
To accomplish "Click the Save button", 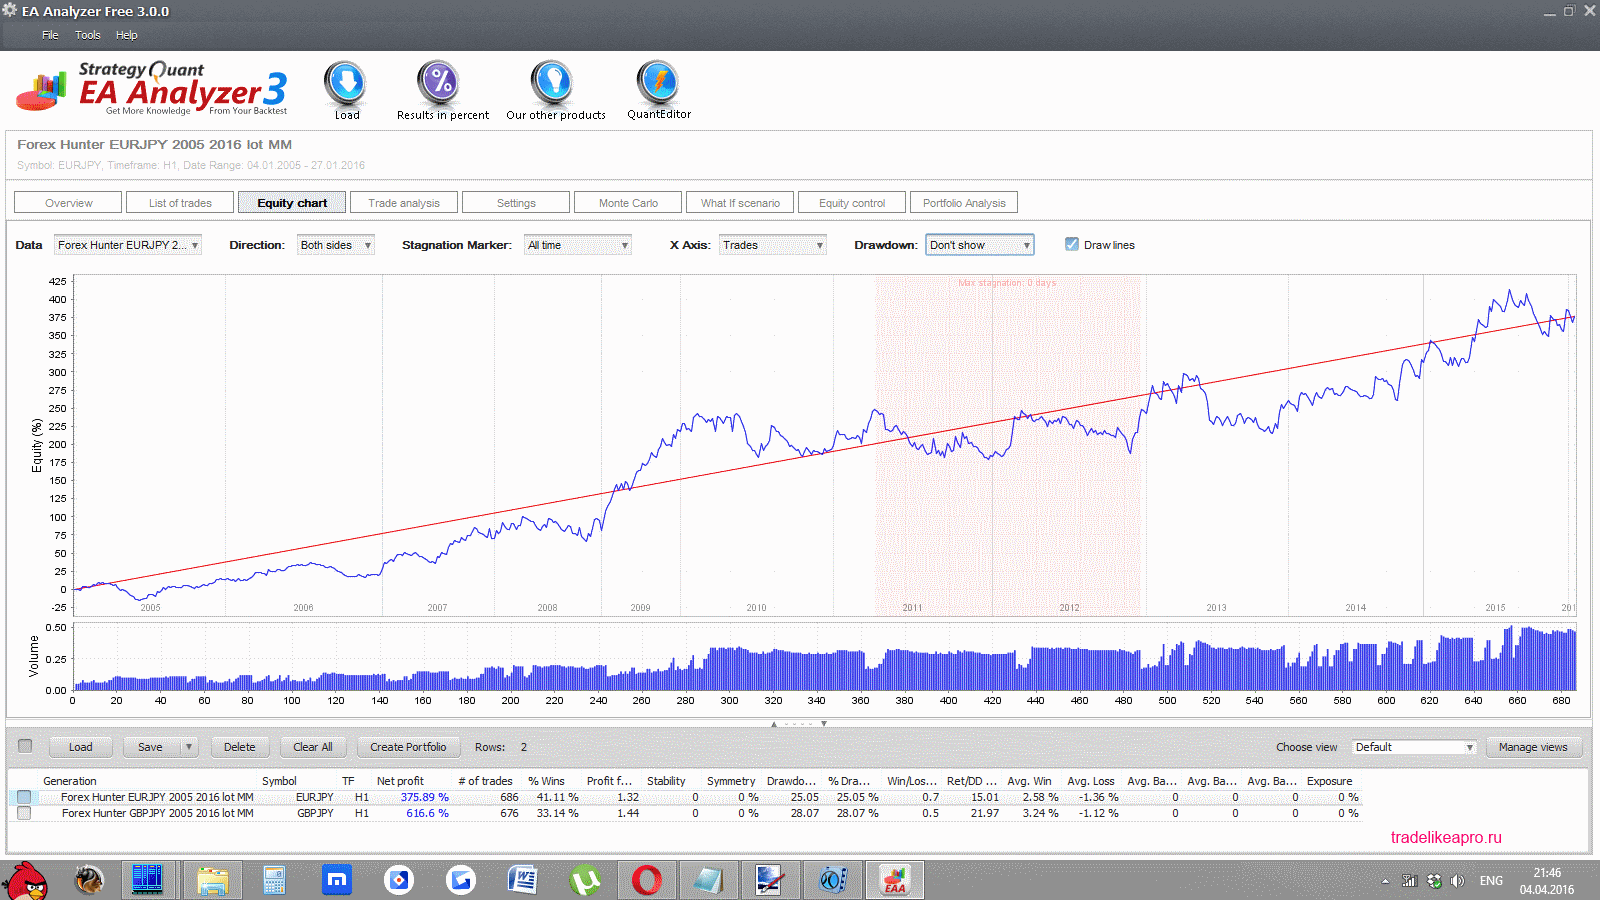I will [151, 747].
